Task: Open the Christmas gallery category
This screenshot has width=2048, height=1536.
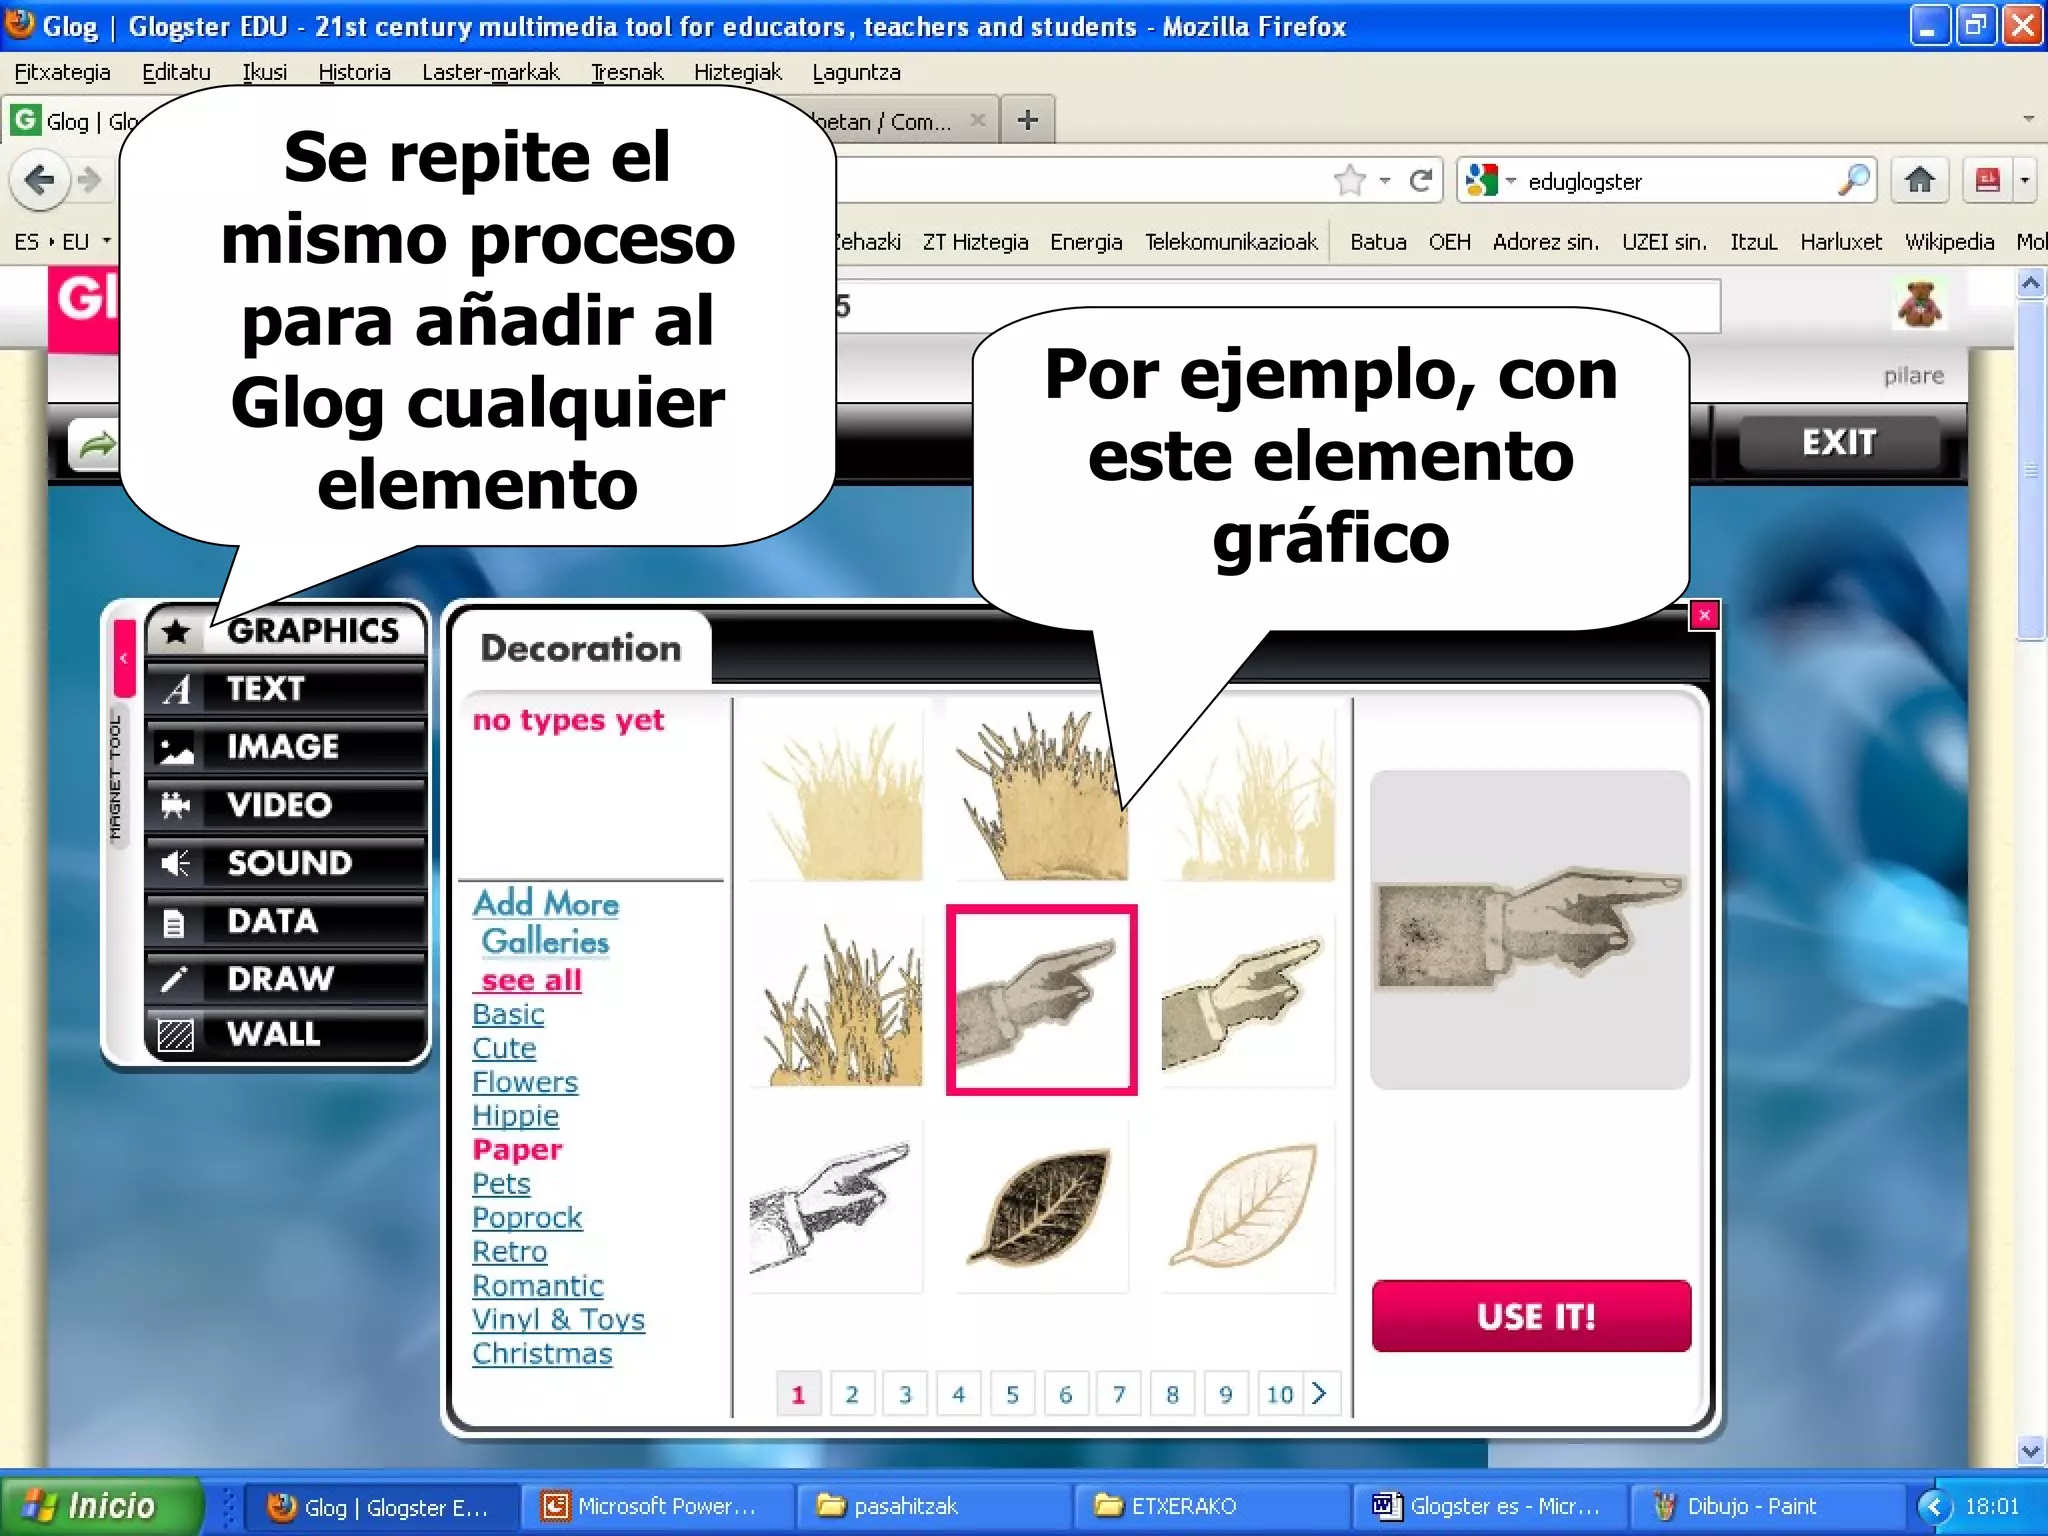Action: point(542,1354)
